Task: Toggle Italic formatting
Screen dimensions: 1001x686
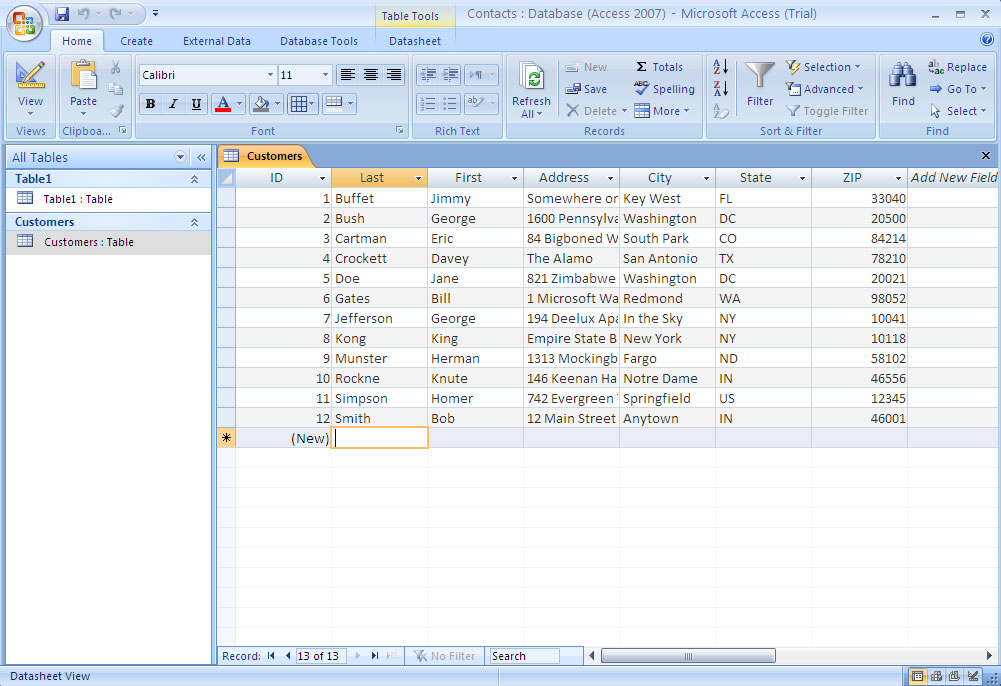Action: (x=173, y=103)
